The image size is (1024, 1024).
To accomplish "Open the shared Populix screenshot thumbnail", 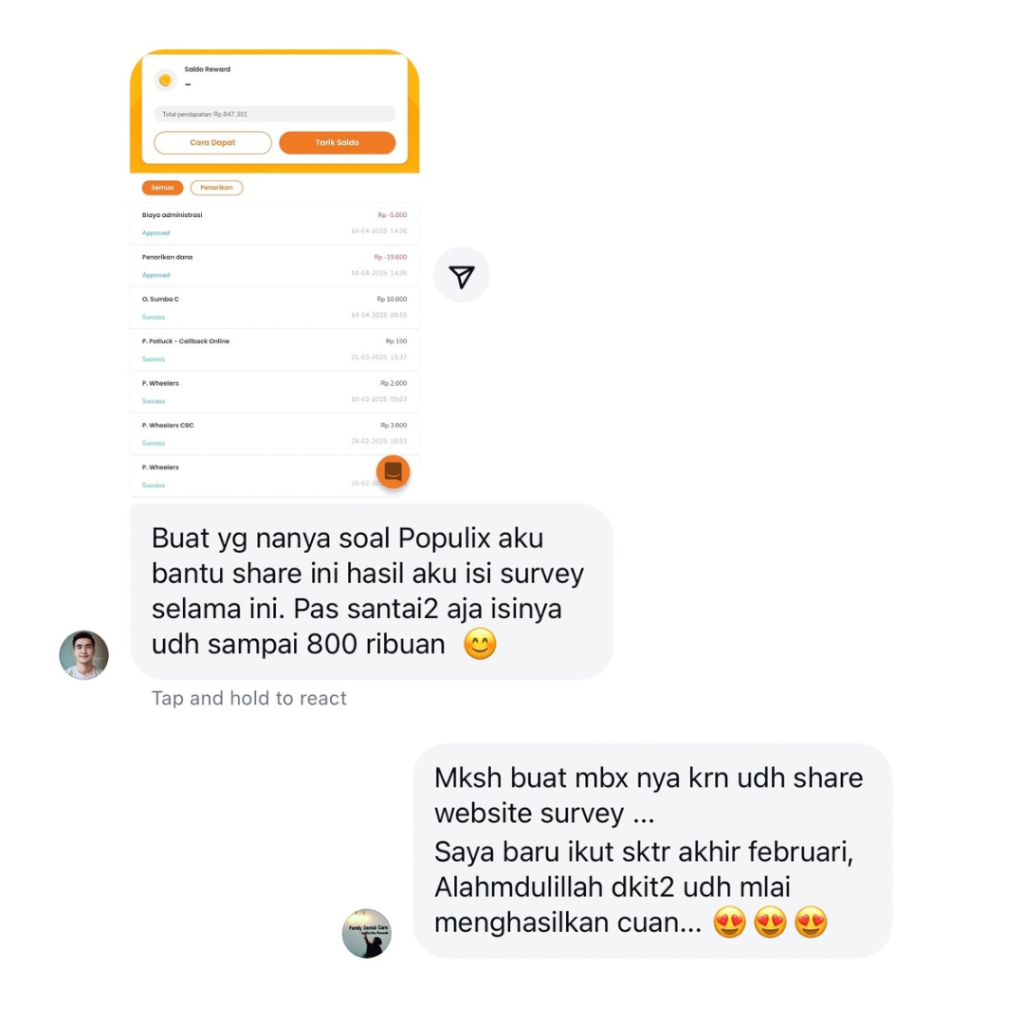I will [274, 272].
